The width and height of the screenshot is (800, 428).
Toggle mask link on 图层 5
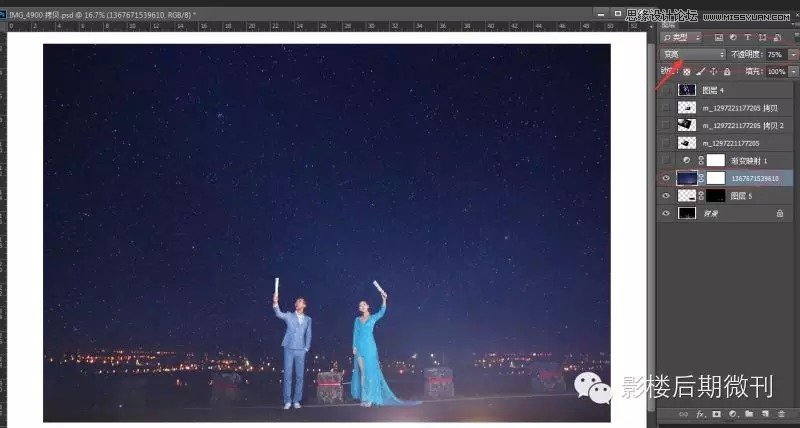pos(702,196)
